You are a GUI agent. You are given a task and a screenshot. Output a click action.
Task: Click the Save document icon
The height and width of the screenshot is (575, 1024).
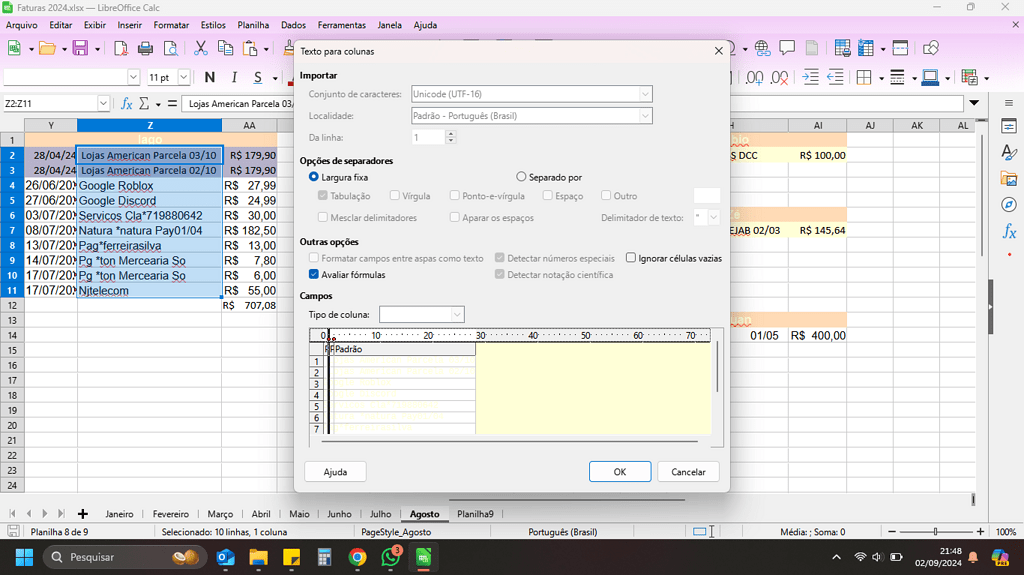point(80,48)
